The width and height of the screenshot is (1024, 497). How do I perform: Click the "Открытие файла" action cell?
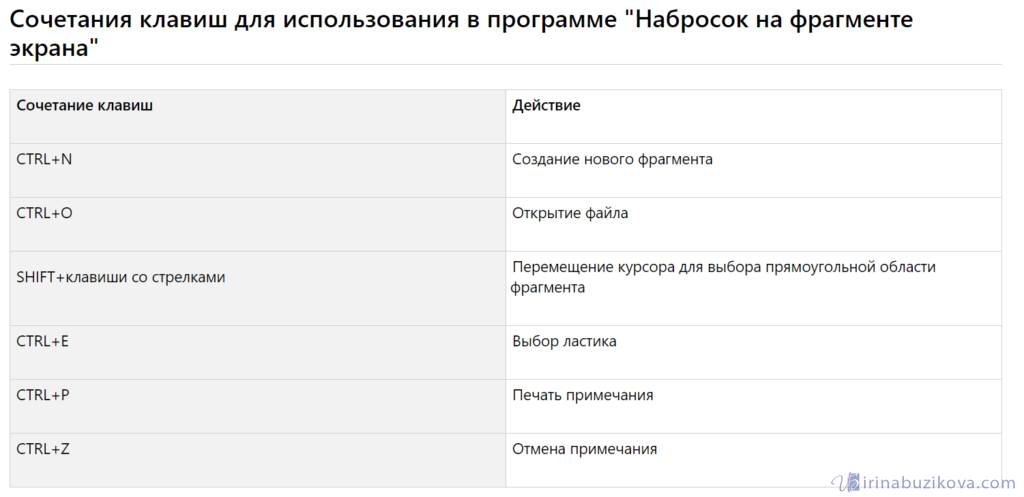point(570,213)
